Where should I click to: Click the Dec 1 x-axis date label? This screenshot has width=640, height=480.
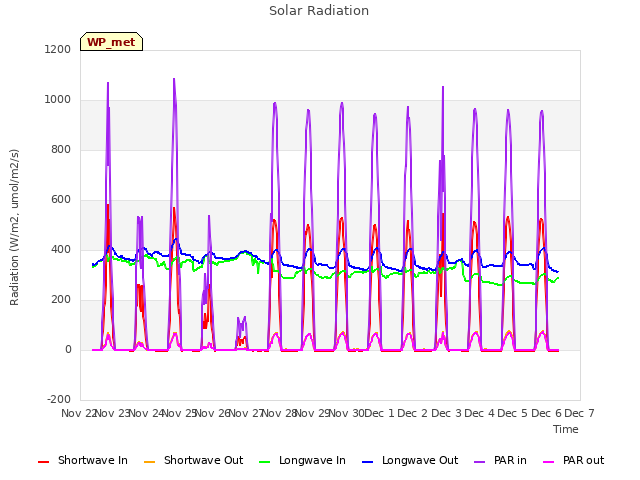[379, 413]
